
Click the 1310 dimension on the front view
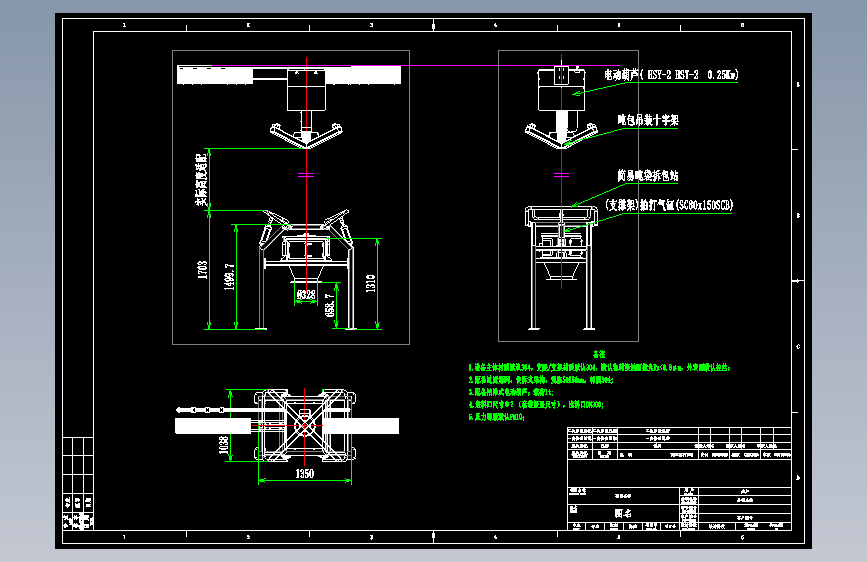click(371, 283)
